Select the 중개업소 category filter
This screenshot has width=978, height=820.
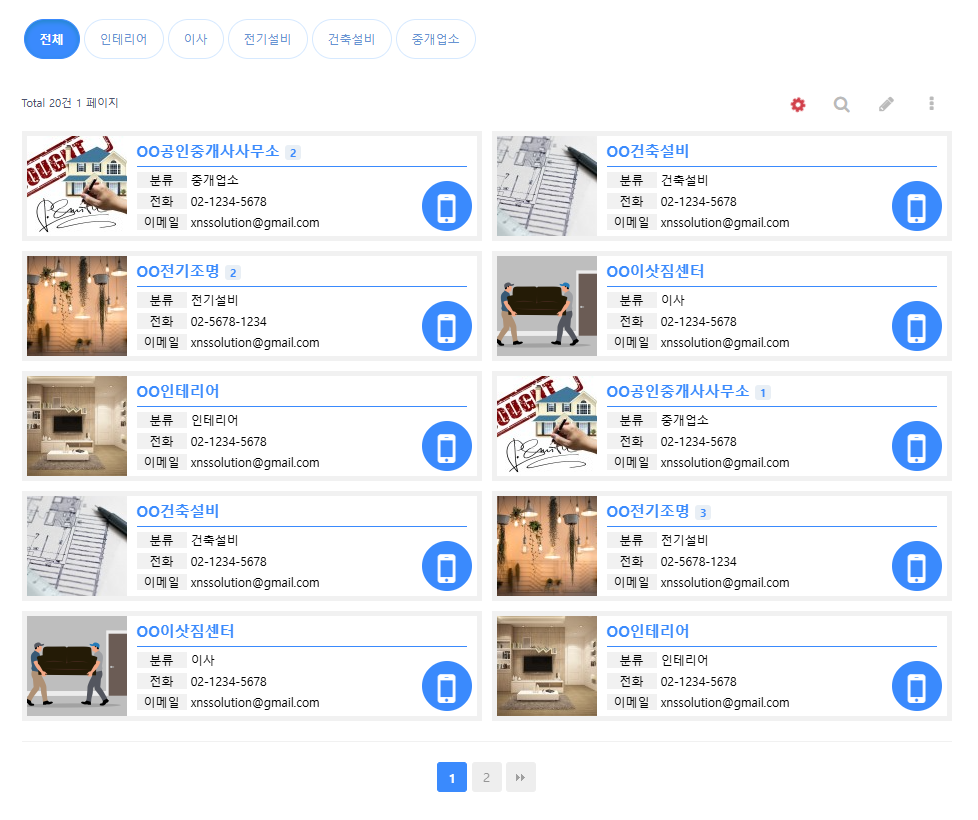pos(435,39)
